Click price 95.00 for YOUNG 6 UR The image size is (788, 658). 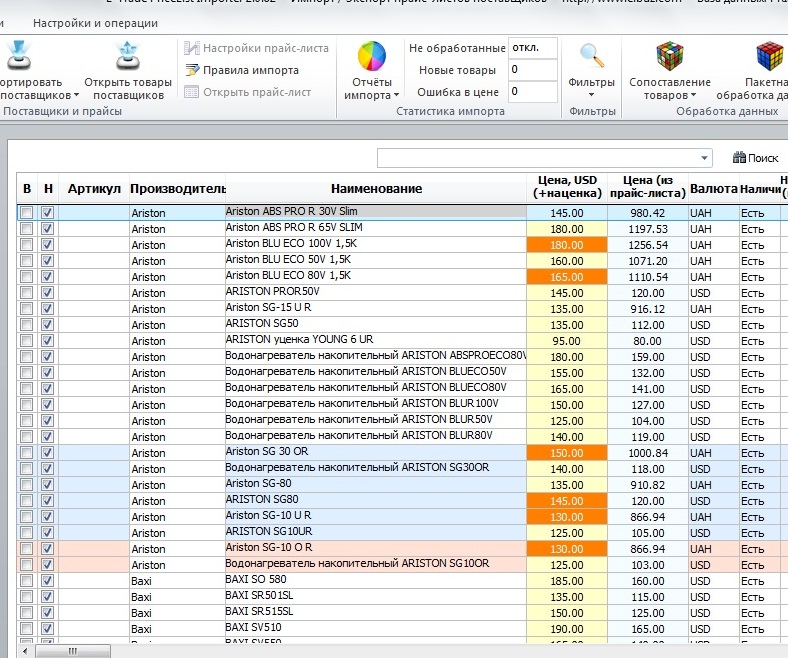coord(567,341)
